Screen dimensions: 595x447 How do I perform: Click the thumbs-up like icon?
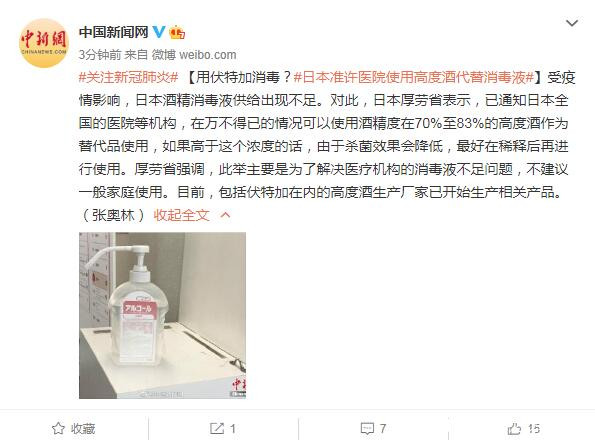click(514, 429)
